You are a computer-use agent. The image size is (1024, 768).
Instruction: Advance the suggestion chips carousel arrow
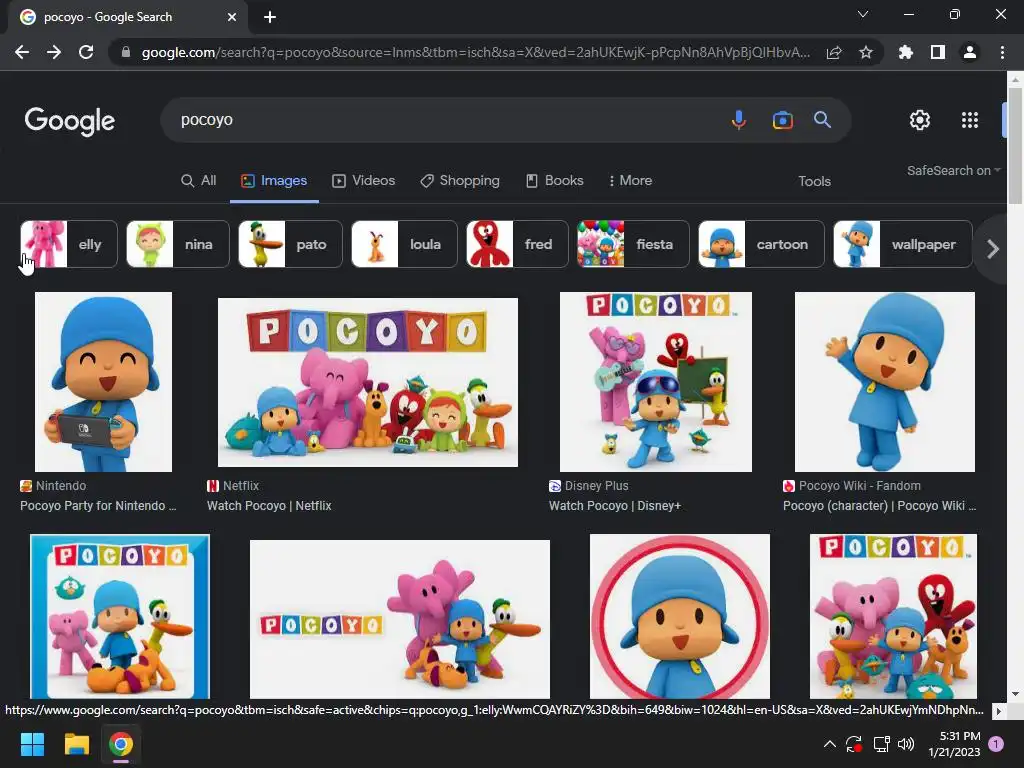[993, 249]
